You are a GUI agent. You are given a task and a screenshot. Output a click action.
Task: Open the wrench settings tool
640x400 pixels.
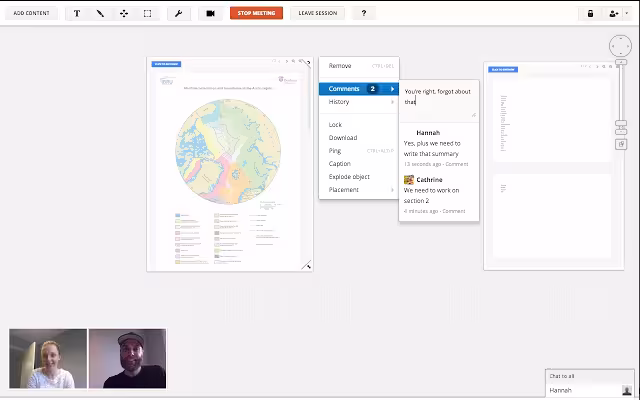(178, 13)
